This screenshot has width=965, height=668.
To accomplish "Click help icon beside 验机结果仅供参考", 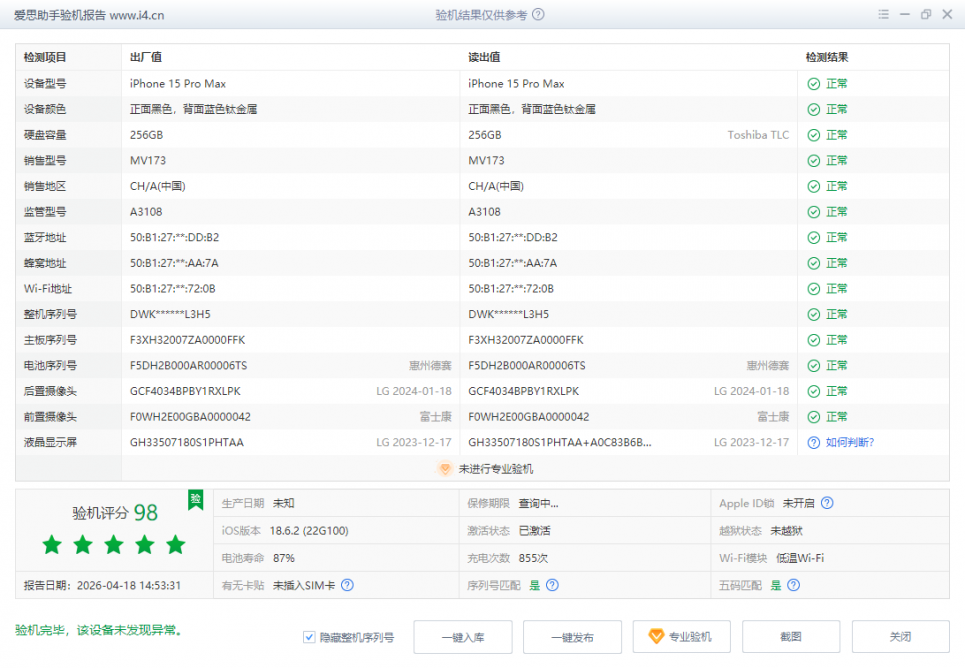I will tap(539, 15).
